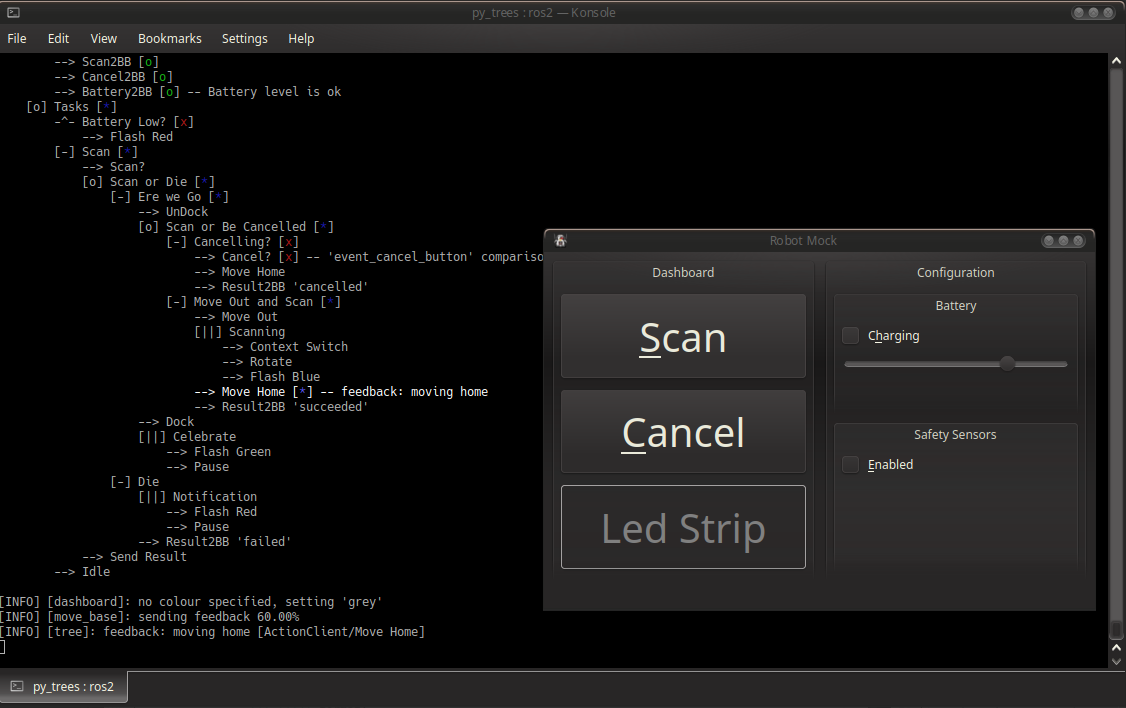Enable the Charging checkbox
The image size is (1126, 708).
(850, 335)
